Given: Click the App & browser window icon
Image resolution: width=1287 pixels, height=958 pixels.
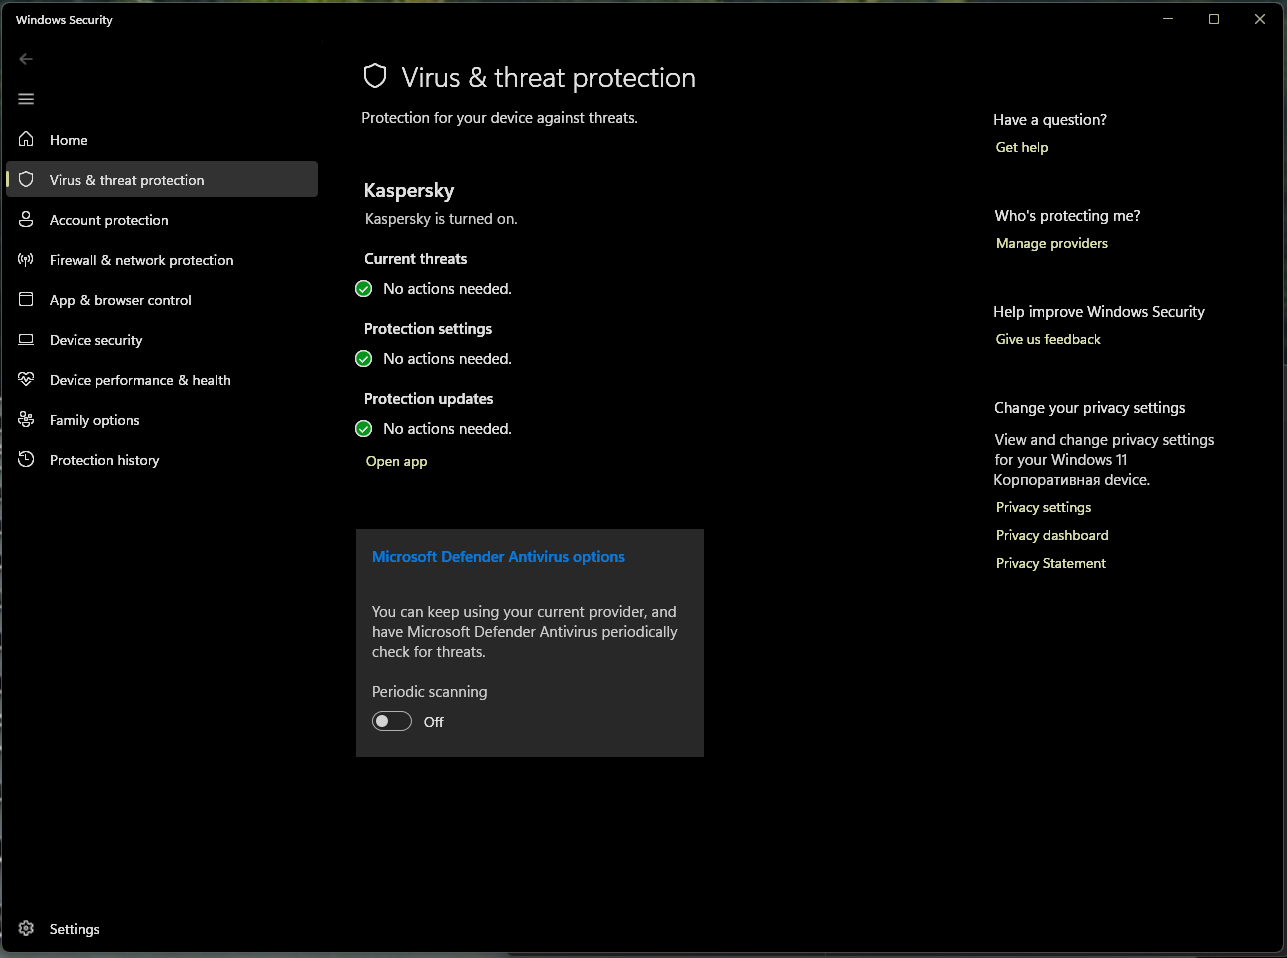Looking at the screenshot, I should (x=26, y=299).
